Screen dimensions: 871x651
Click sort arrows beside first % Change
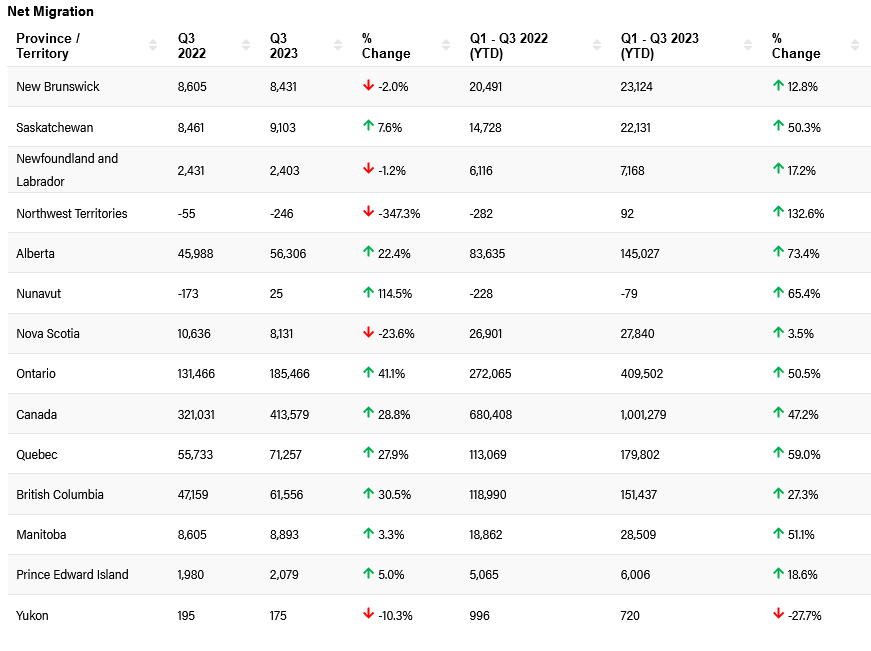tap(445, 45)
